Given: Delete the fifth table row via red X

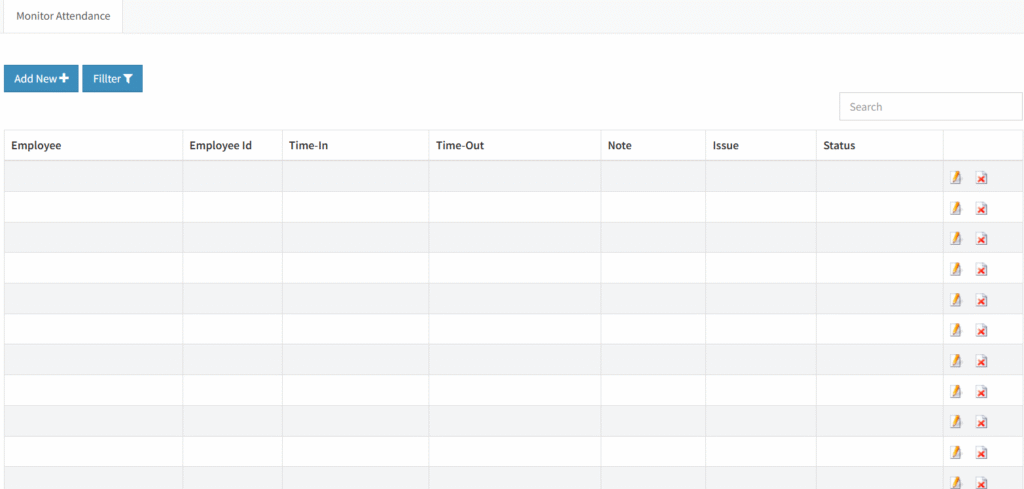Looking at the screenshot, I should [x=981, y=300].
